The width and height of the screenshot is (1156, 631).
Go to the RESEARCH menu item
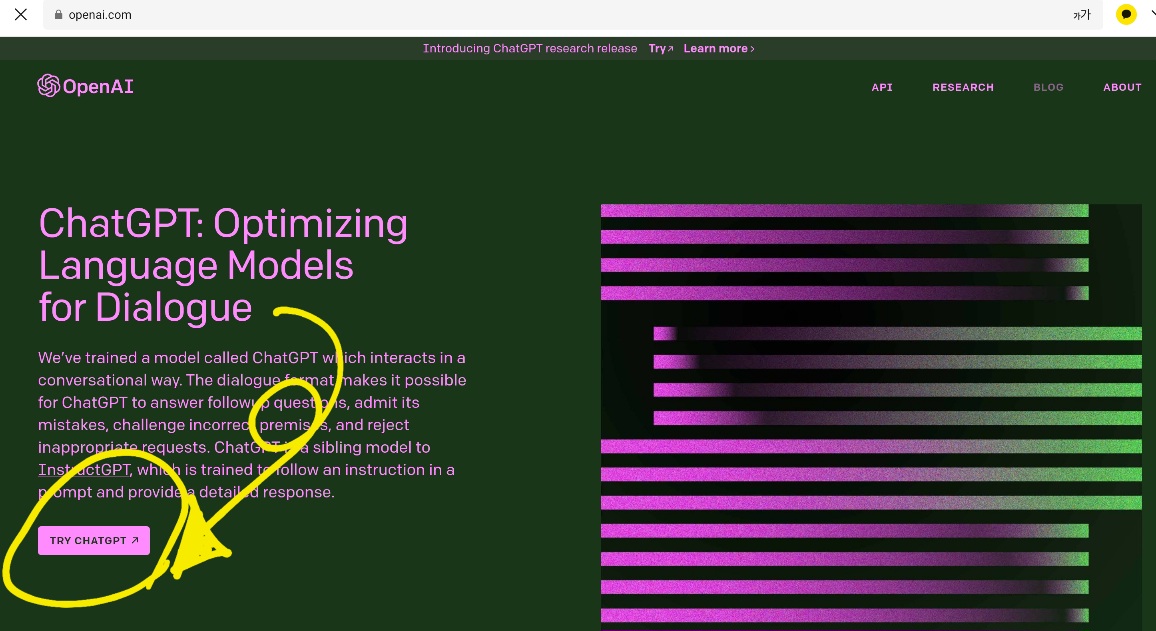point(963,87)
